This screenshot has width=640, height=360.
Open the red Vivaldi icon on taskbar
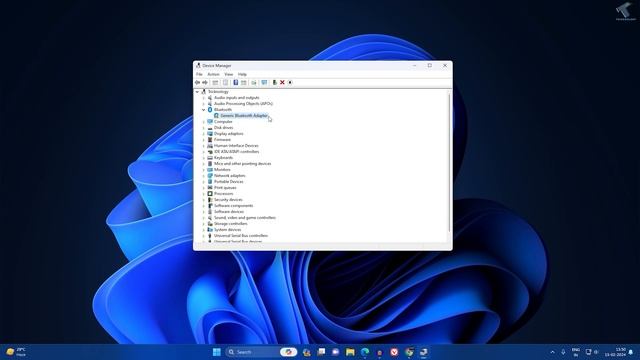coord(394,352)
